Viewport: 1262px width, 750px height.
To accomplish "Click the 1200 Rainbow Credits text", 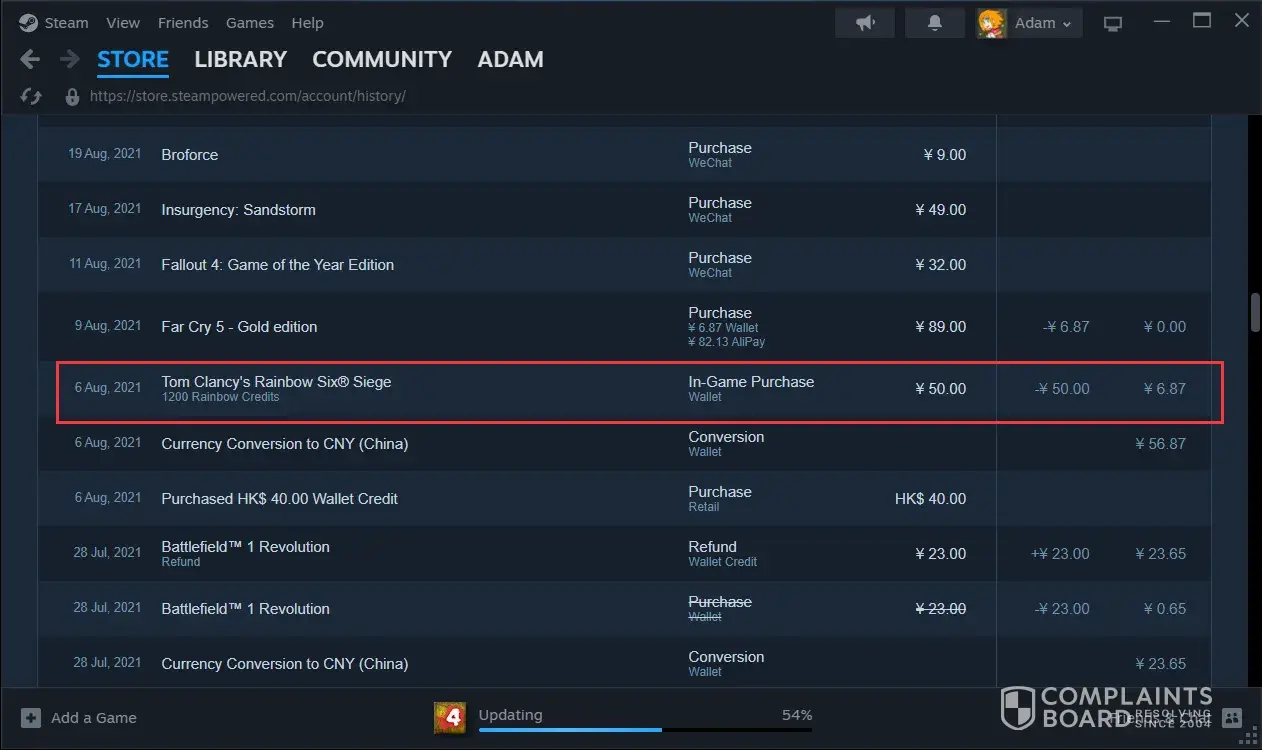I will pyautogui.click(x=220, y=397).
